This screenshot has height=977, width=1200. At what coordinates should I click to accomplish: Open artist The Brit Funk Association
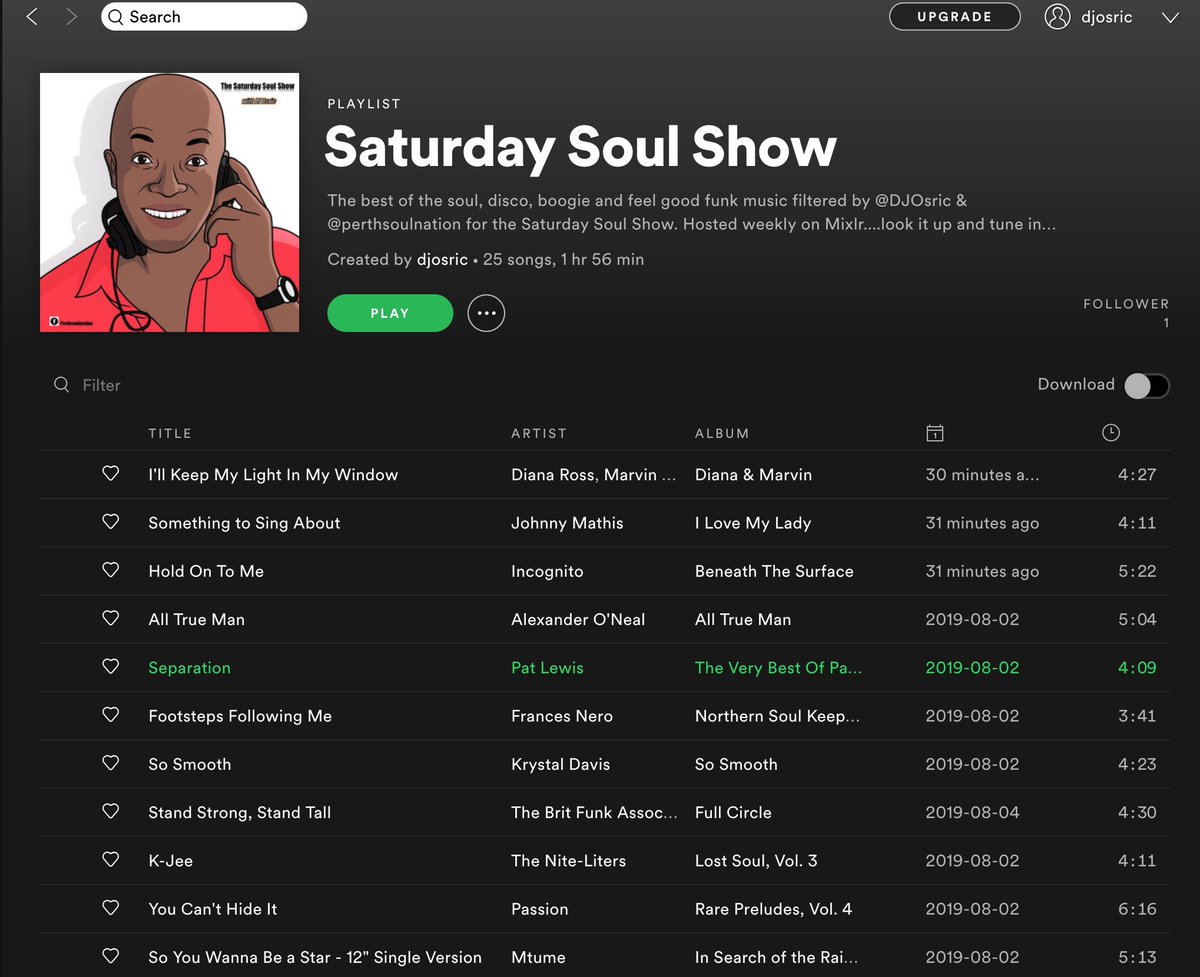(x=594, y=812)
